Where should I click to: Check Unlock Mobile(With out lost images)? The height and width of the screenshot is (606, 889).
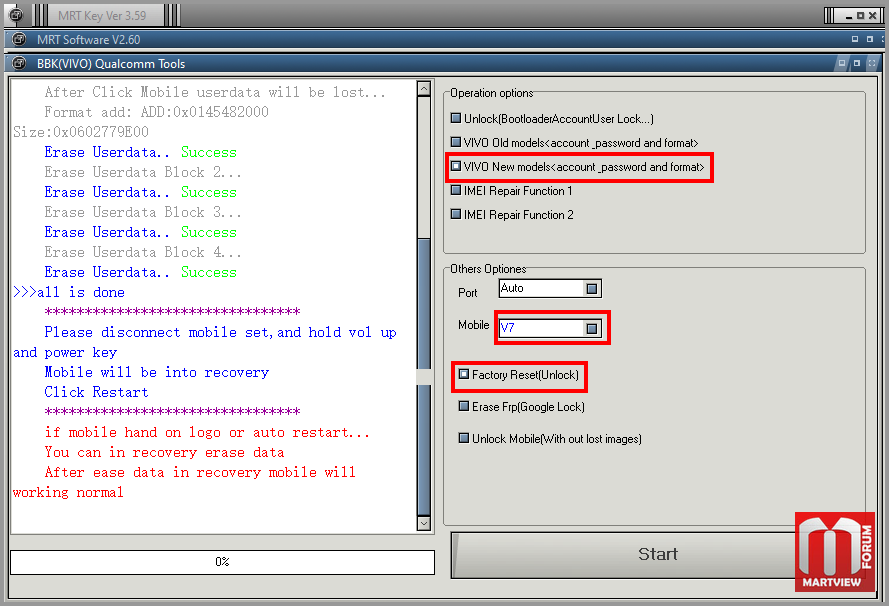pos(464,438)
